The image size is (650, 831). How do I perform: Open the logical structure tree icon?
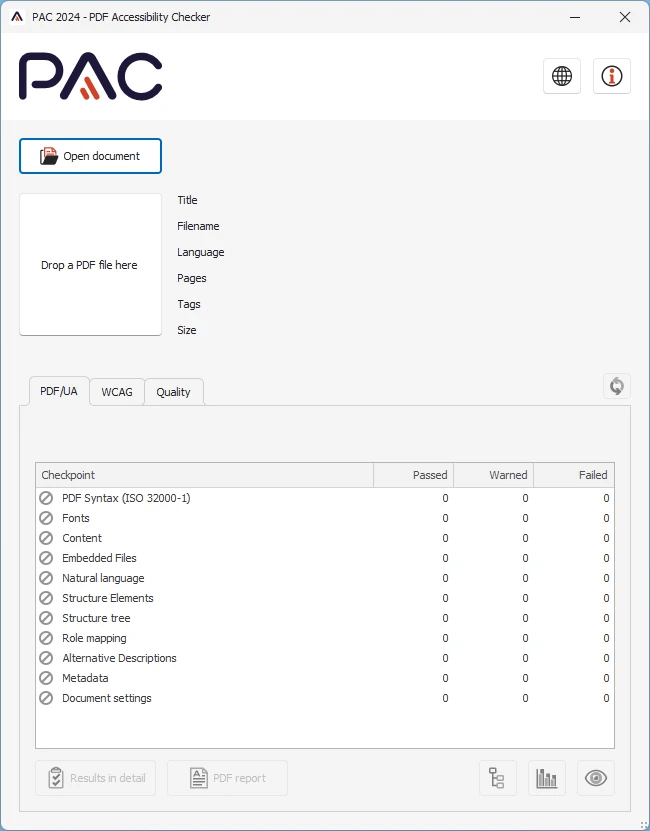(497, 778)
